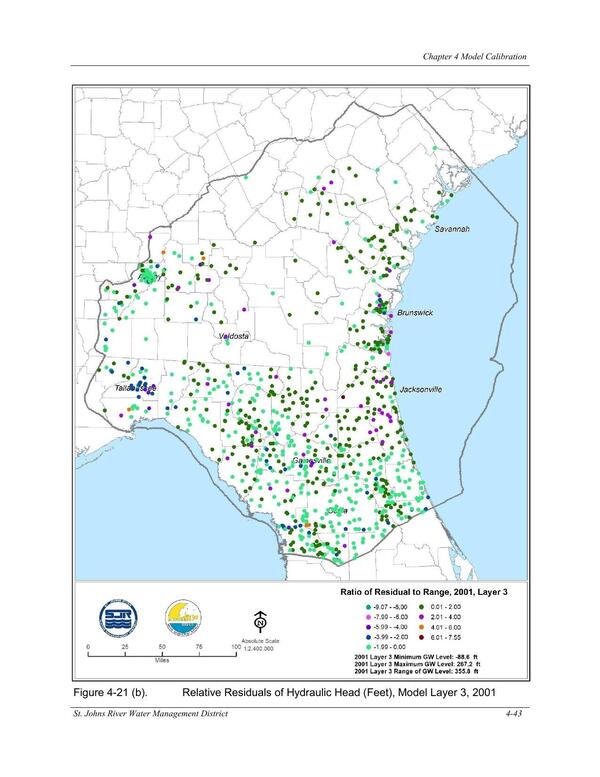Click the Tallahassee city label on map

pyautogui.click(x=135, y=388)
